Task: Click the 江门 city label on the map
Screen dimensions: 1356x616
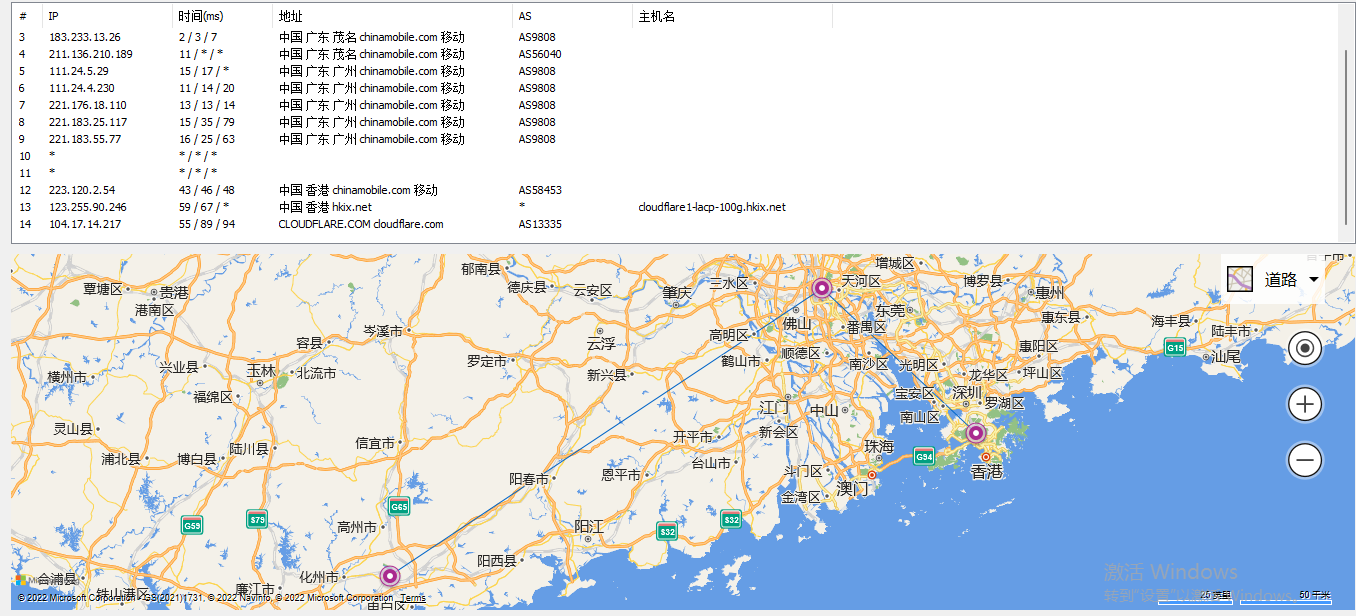Action: 775,407
